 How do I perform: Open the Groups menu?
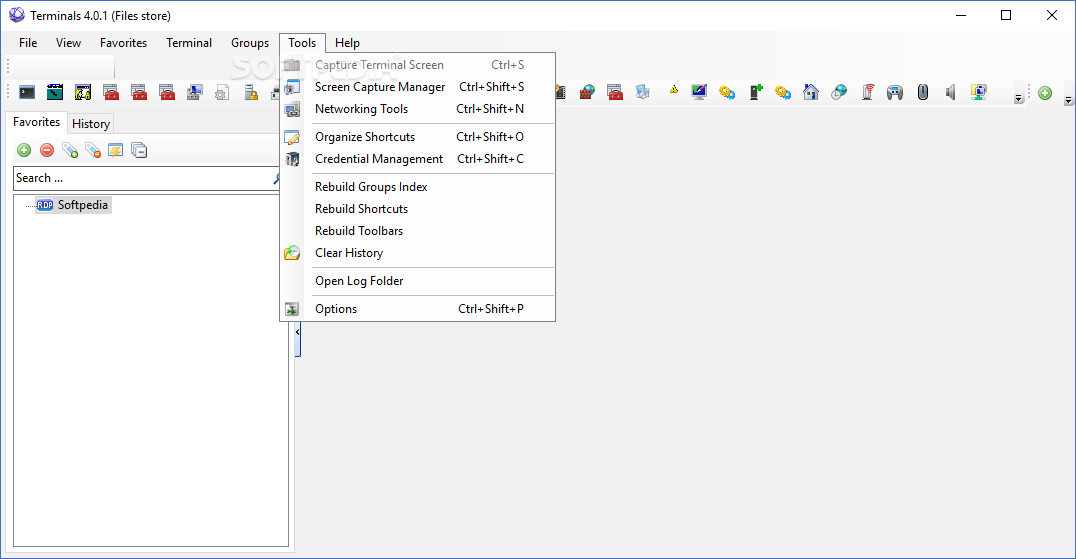coord(250,43)
